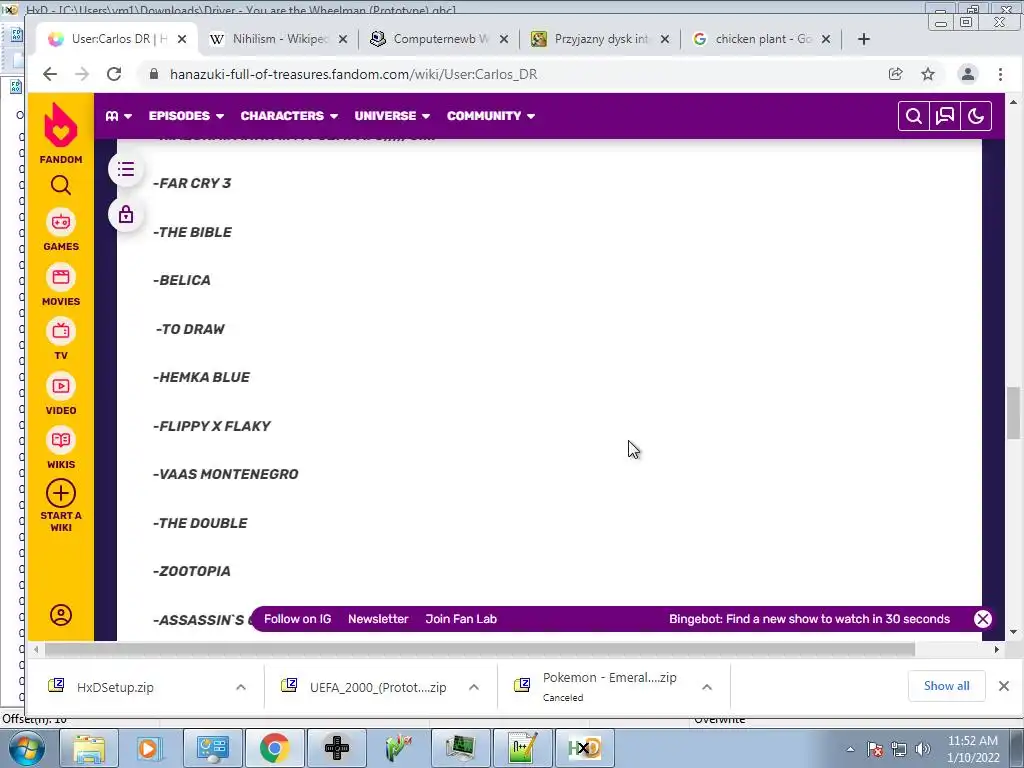
Task: Open the table of contents list icon
Action: pyautogui.click(x=126, y=170)
